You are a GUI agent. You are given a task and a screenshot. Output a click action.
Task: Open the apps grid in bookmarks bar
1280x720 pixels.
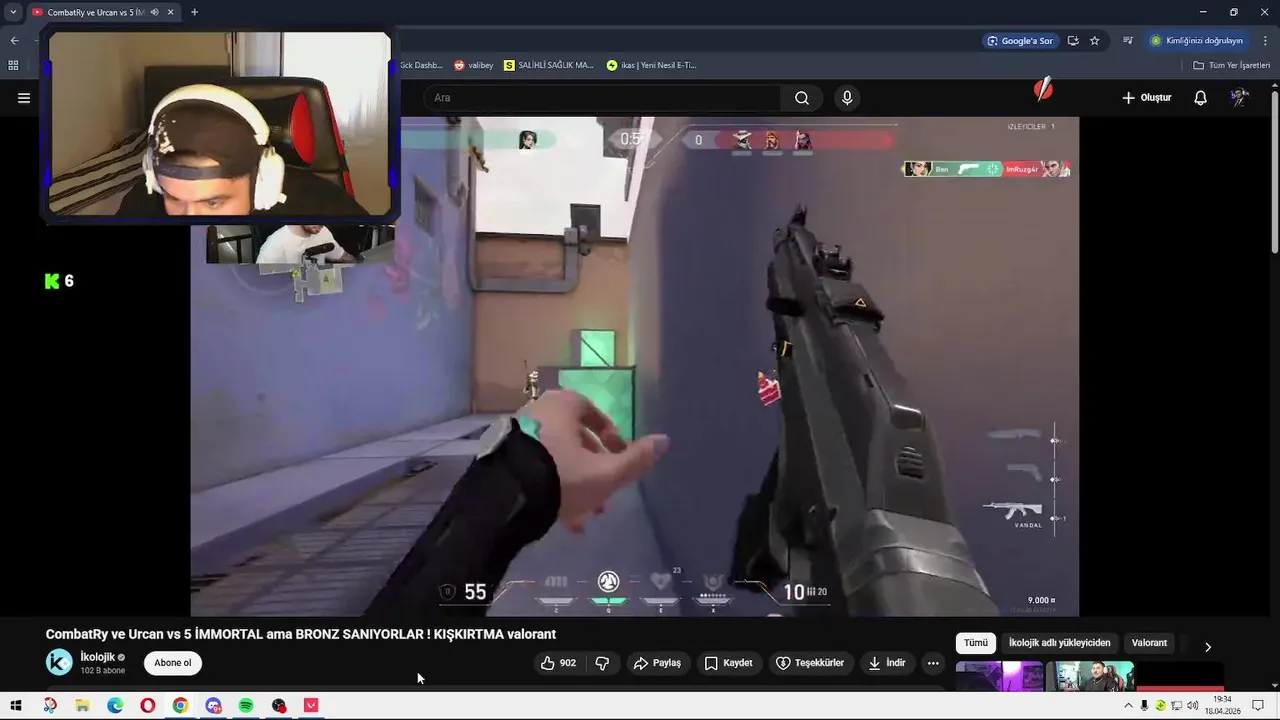click(13, 65)
